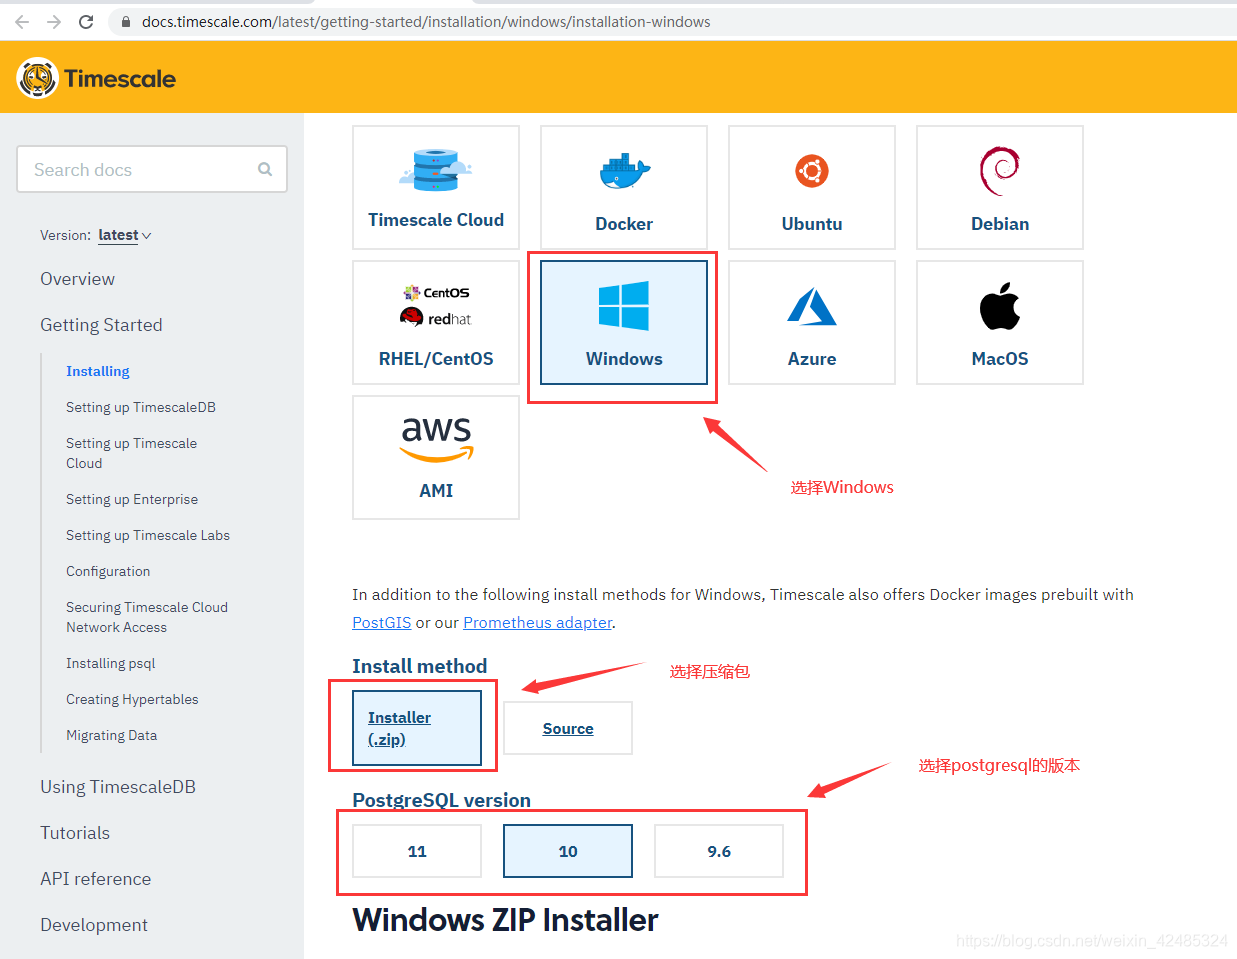This screenshot has height=959, width=1237.
Task: Select the RHEL/CentOS platform card
Action: coord(436,322)
